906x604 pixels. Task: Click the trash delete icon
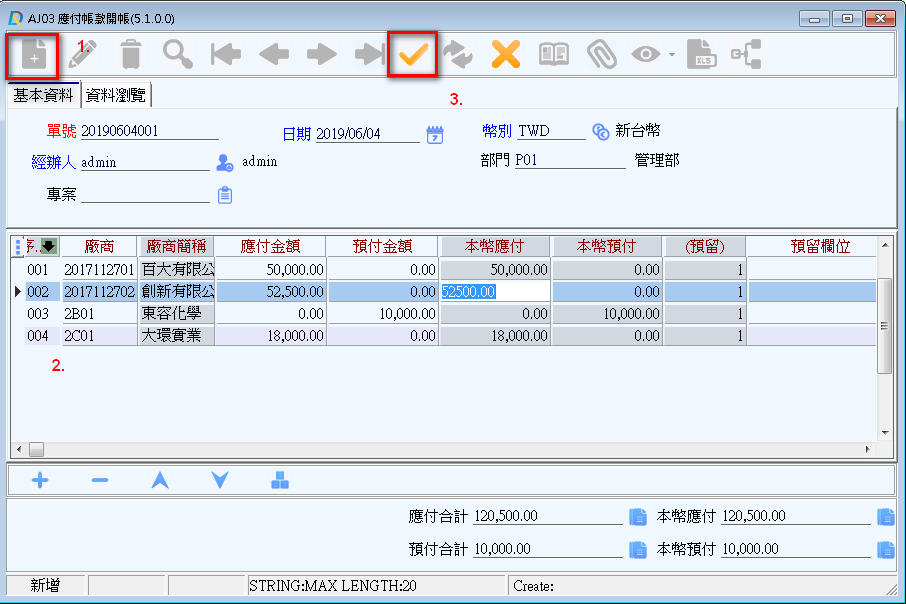click(x=131, y=55)
